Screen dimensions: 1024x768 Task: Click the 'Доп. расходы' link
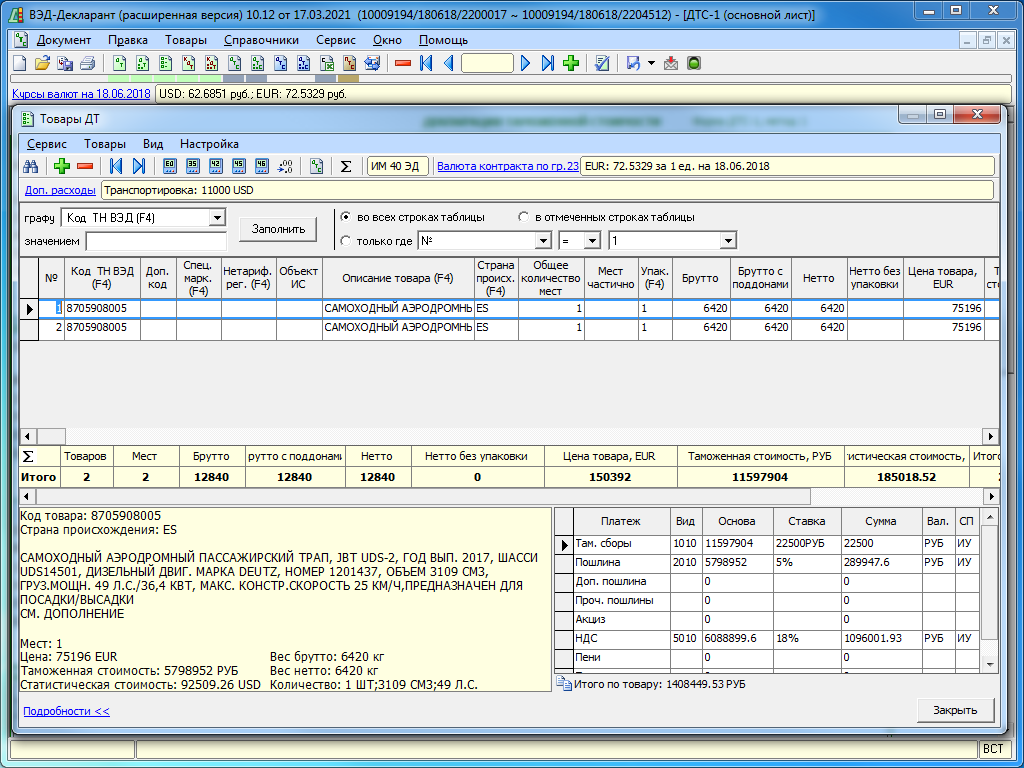(x=60, y=190)
